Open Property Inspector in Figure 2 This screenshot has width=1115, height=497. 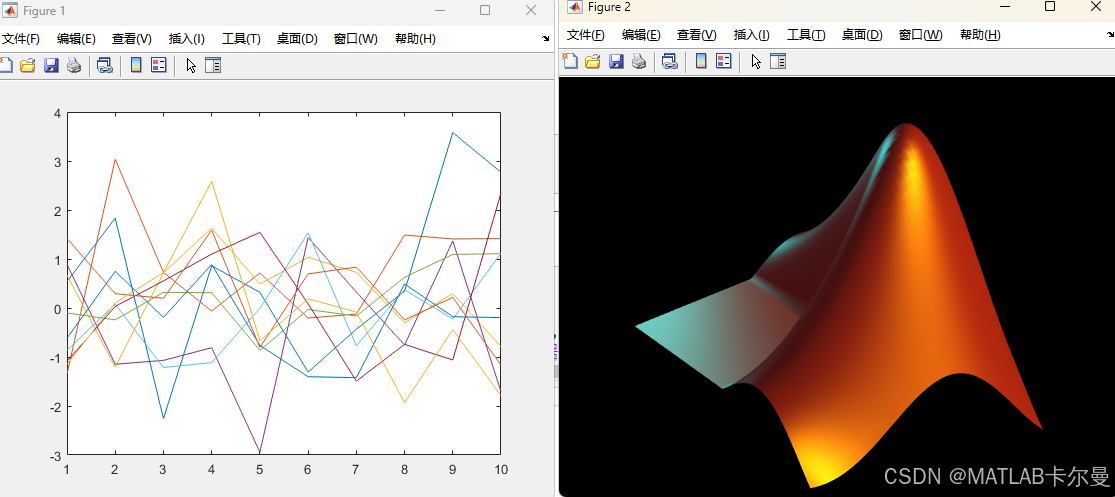click(x=779, y=61)
